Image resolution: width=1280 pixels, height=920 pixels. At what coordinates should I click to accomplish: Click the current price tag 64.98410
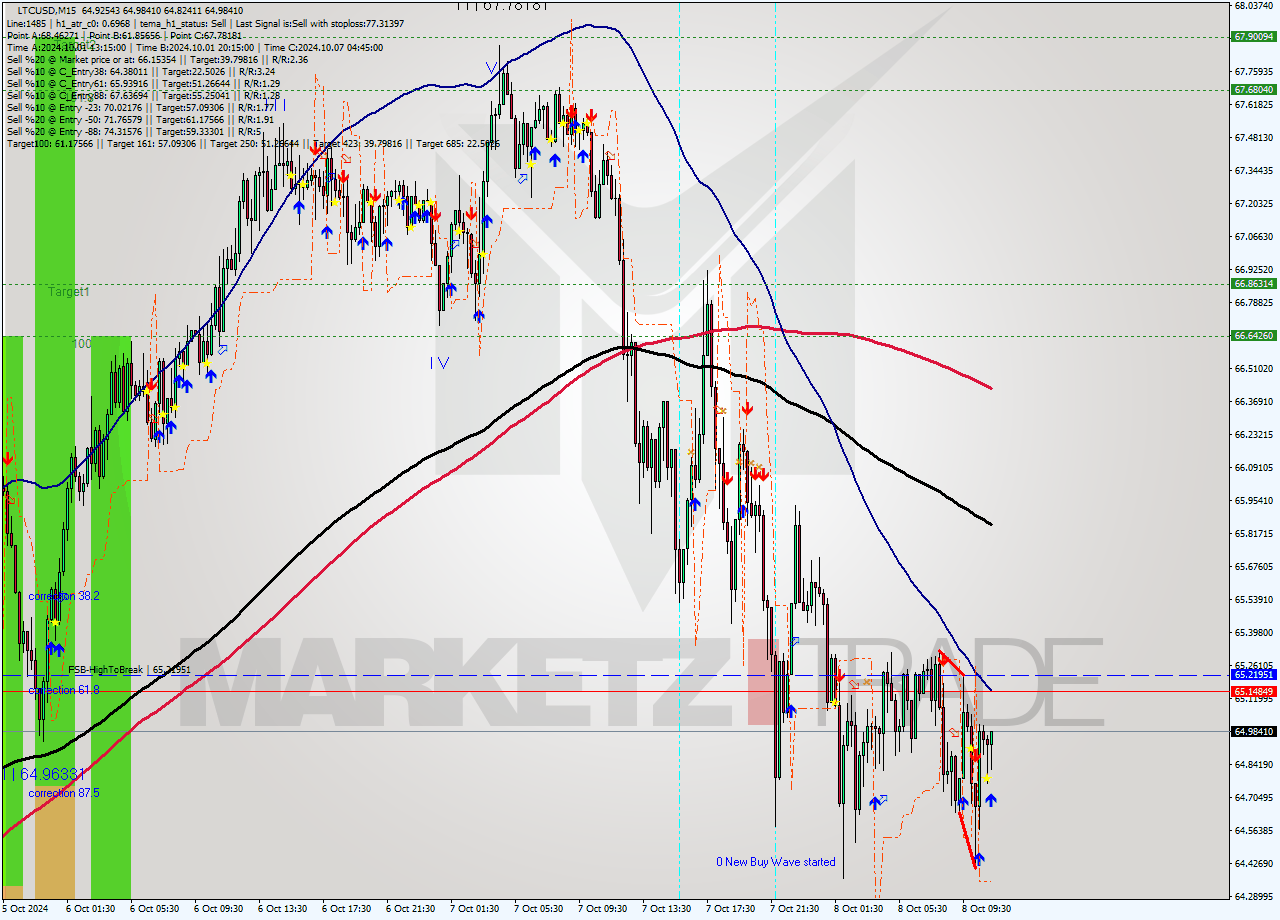pos(1254,731)
